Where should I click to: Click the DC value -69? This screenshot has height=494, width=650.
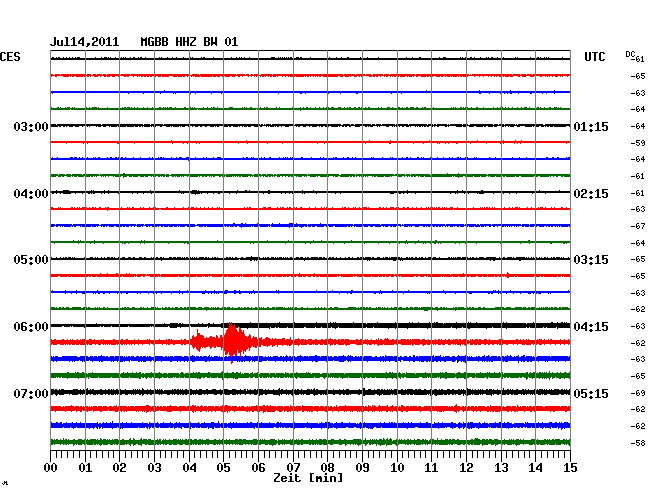pyautogui.click(x=638, y=393)
